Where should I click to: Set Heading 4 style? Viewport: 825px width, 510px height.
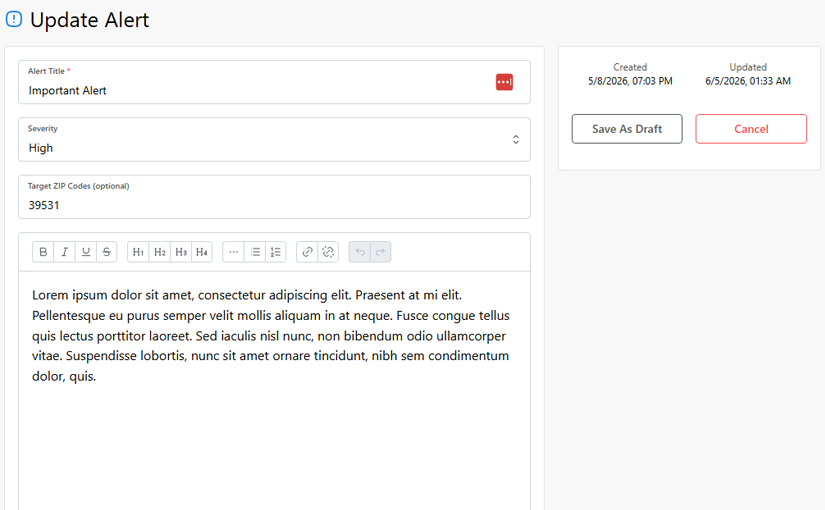[202, 252]
